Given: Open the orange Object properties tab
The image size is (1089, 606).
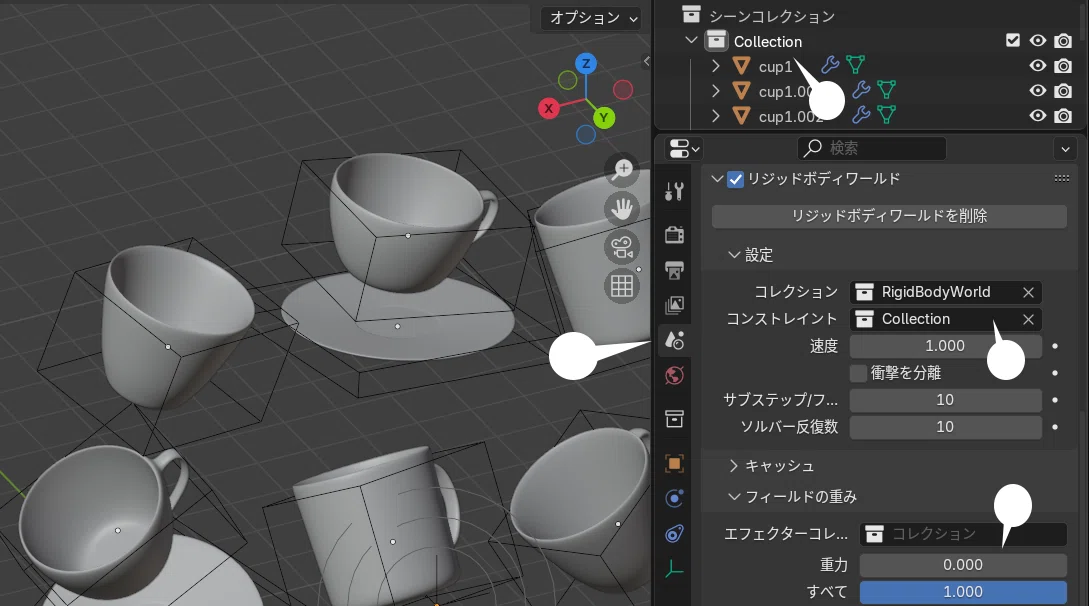Looking at the screenshot, I should [x=674, y=463].
